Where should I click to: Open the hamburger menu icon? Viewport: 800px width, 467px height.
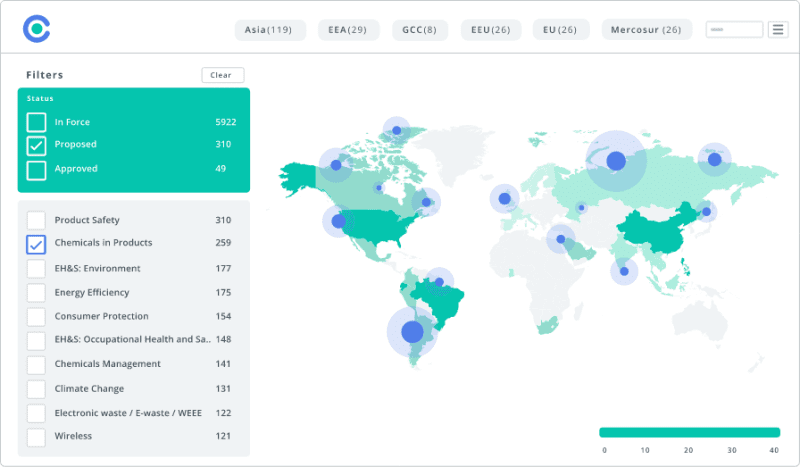(x=777, y=30)
